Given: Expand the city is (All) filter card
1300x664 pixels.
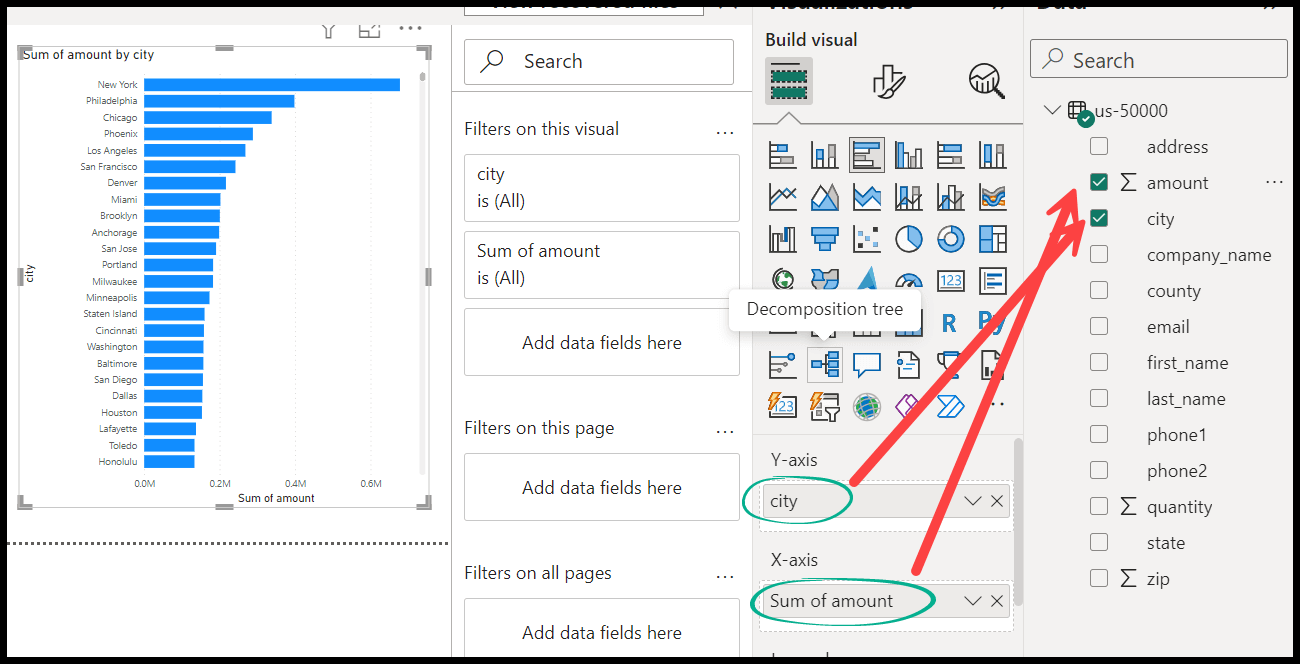Looking at the screenshot, I should pos(602,188).
